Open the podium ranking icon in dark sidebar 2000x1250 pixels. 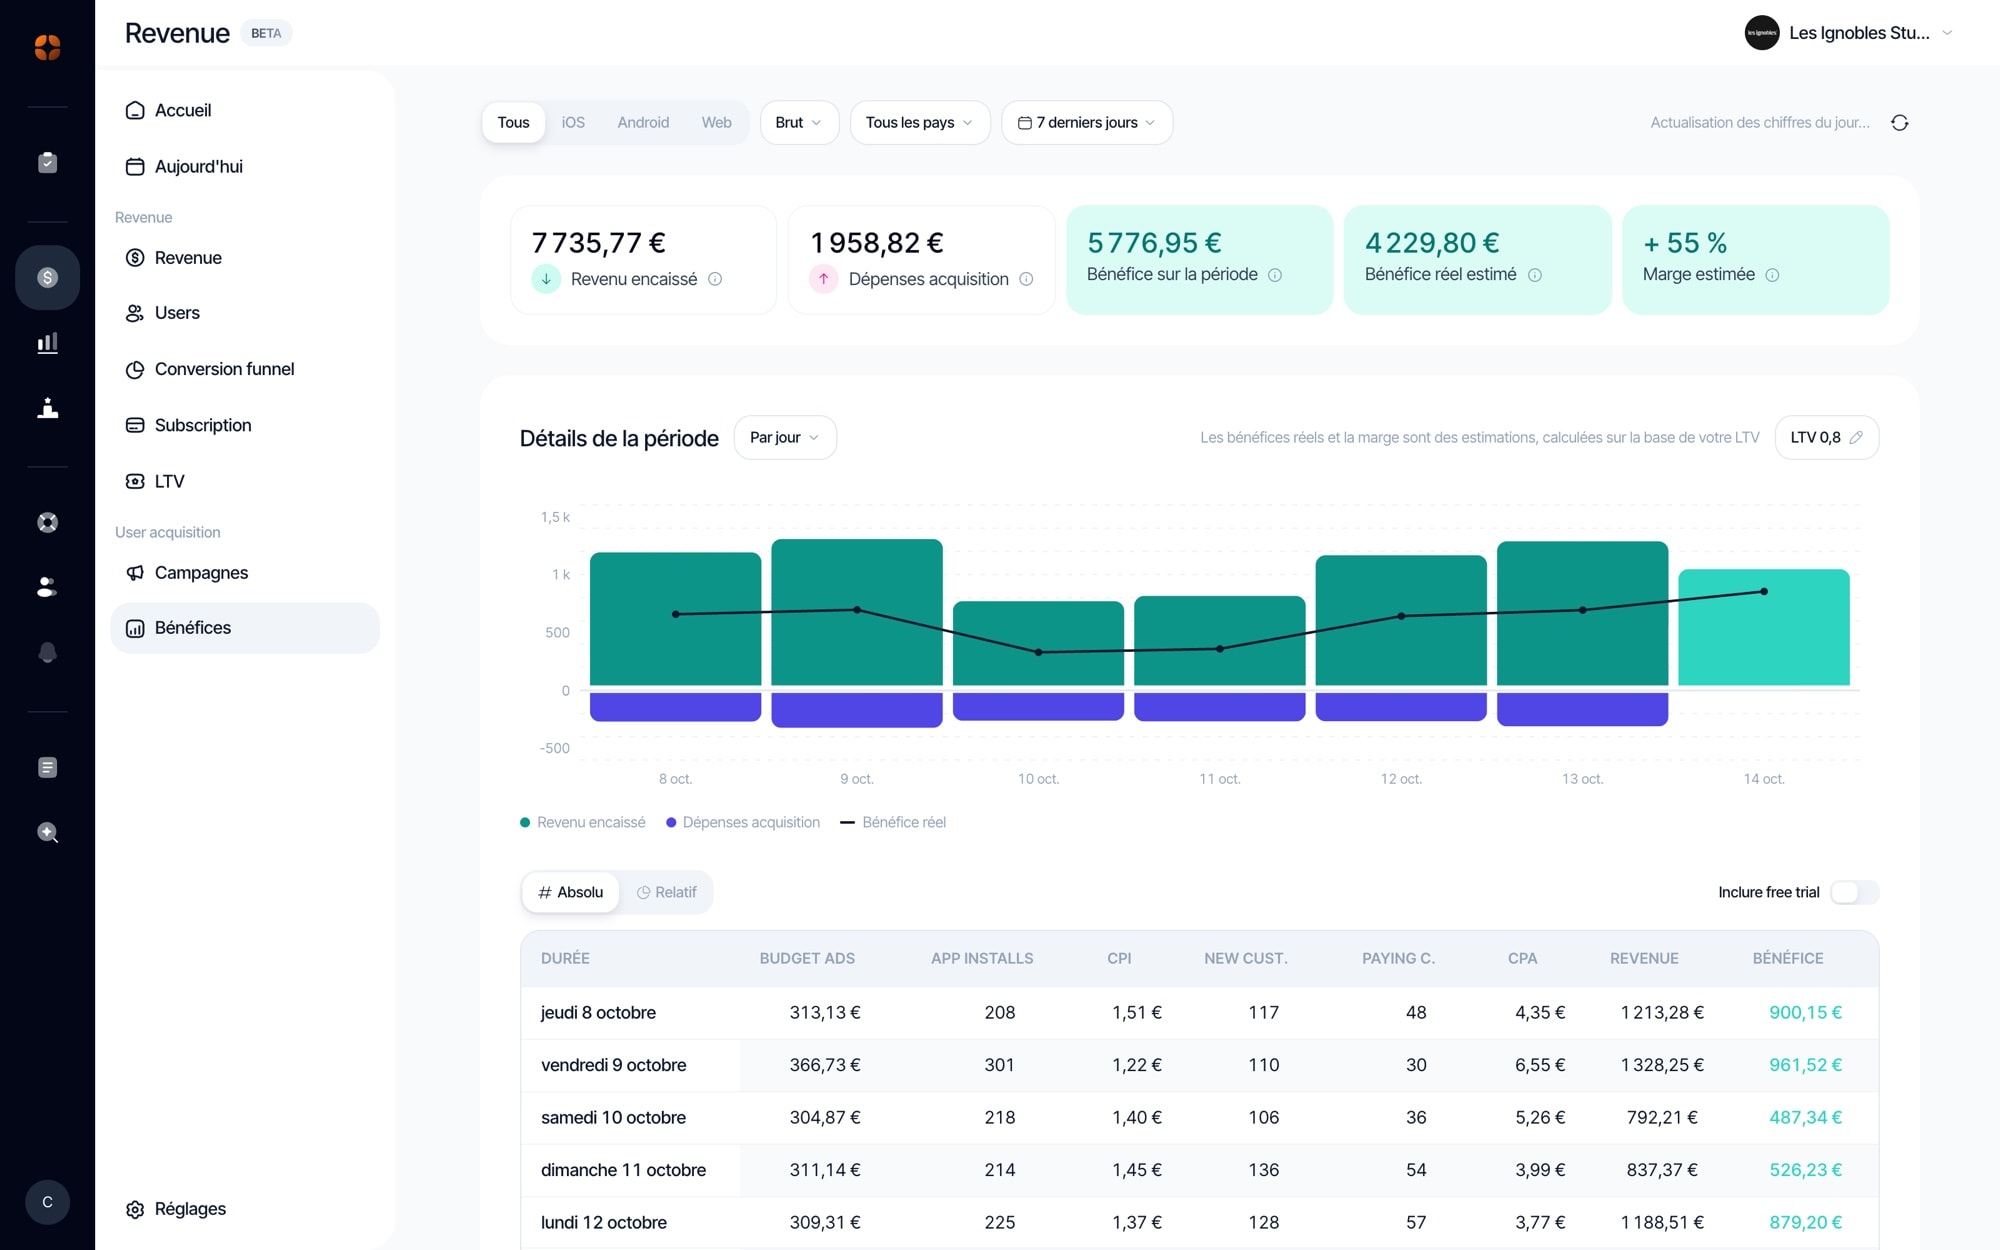pyautogui.click(x=47, y=408)
